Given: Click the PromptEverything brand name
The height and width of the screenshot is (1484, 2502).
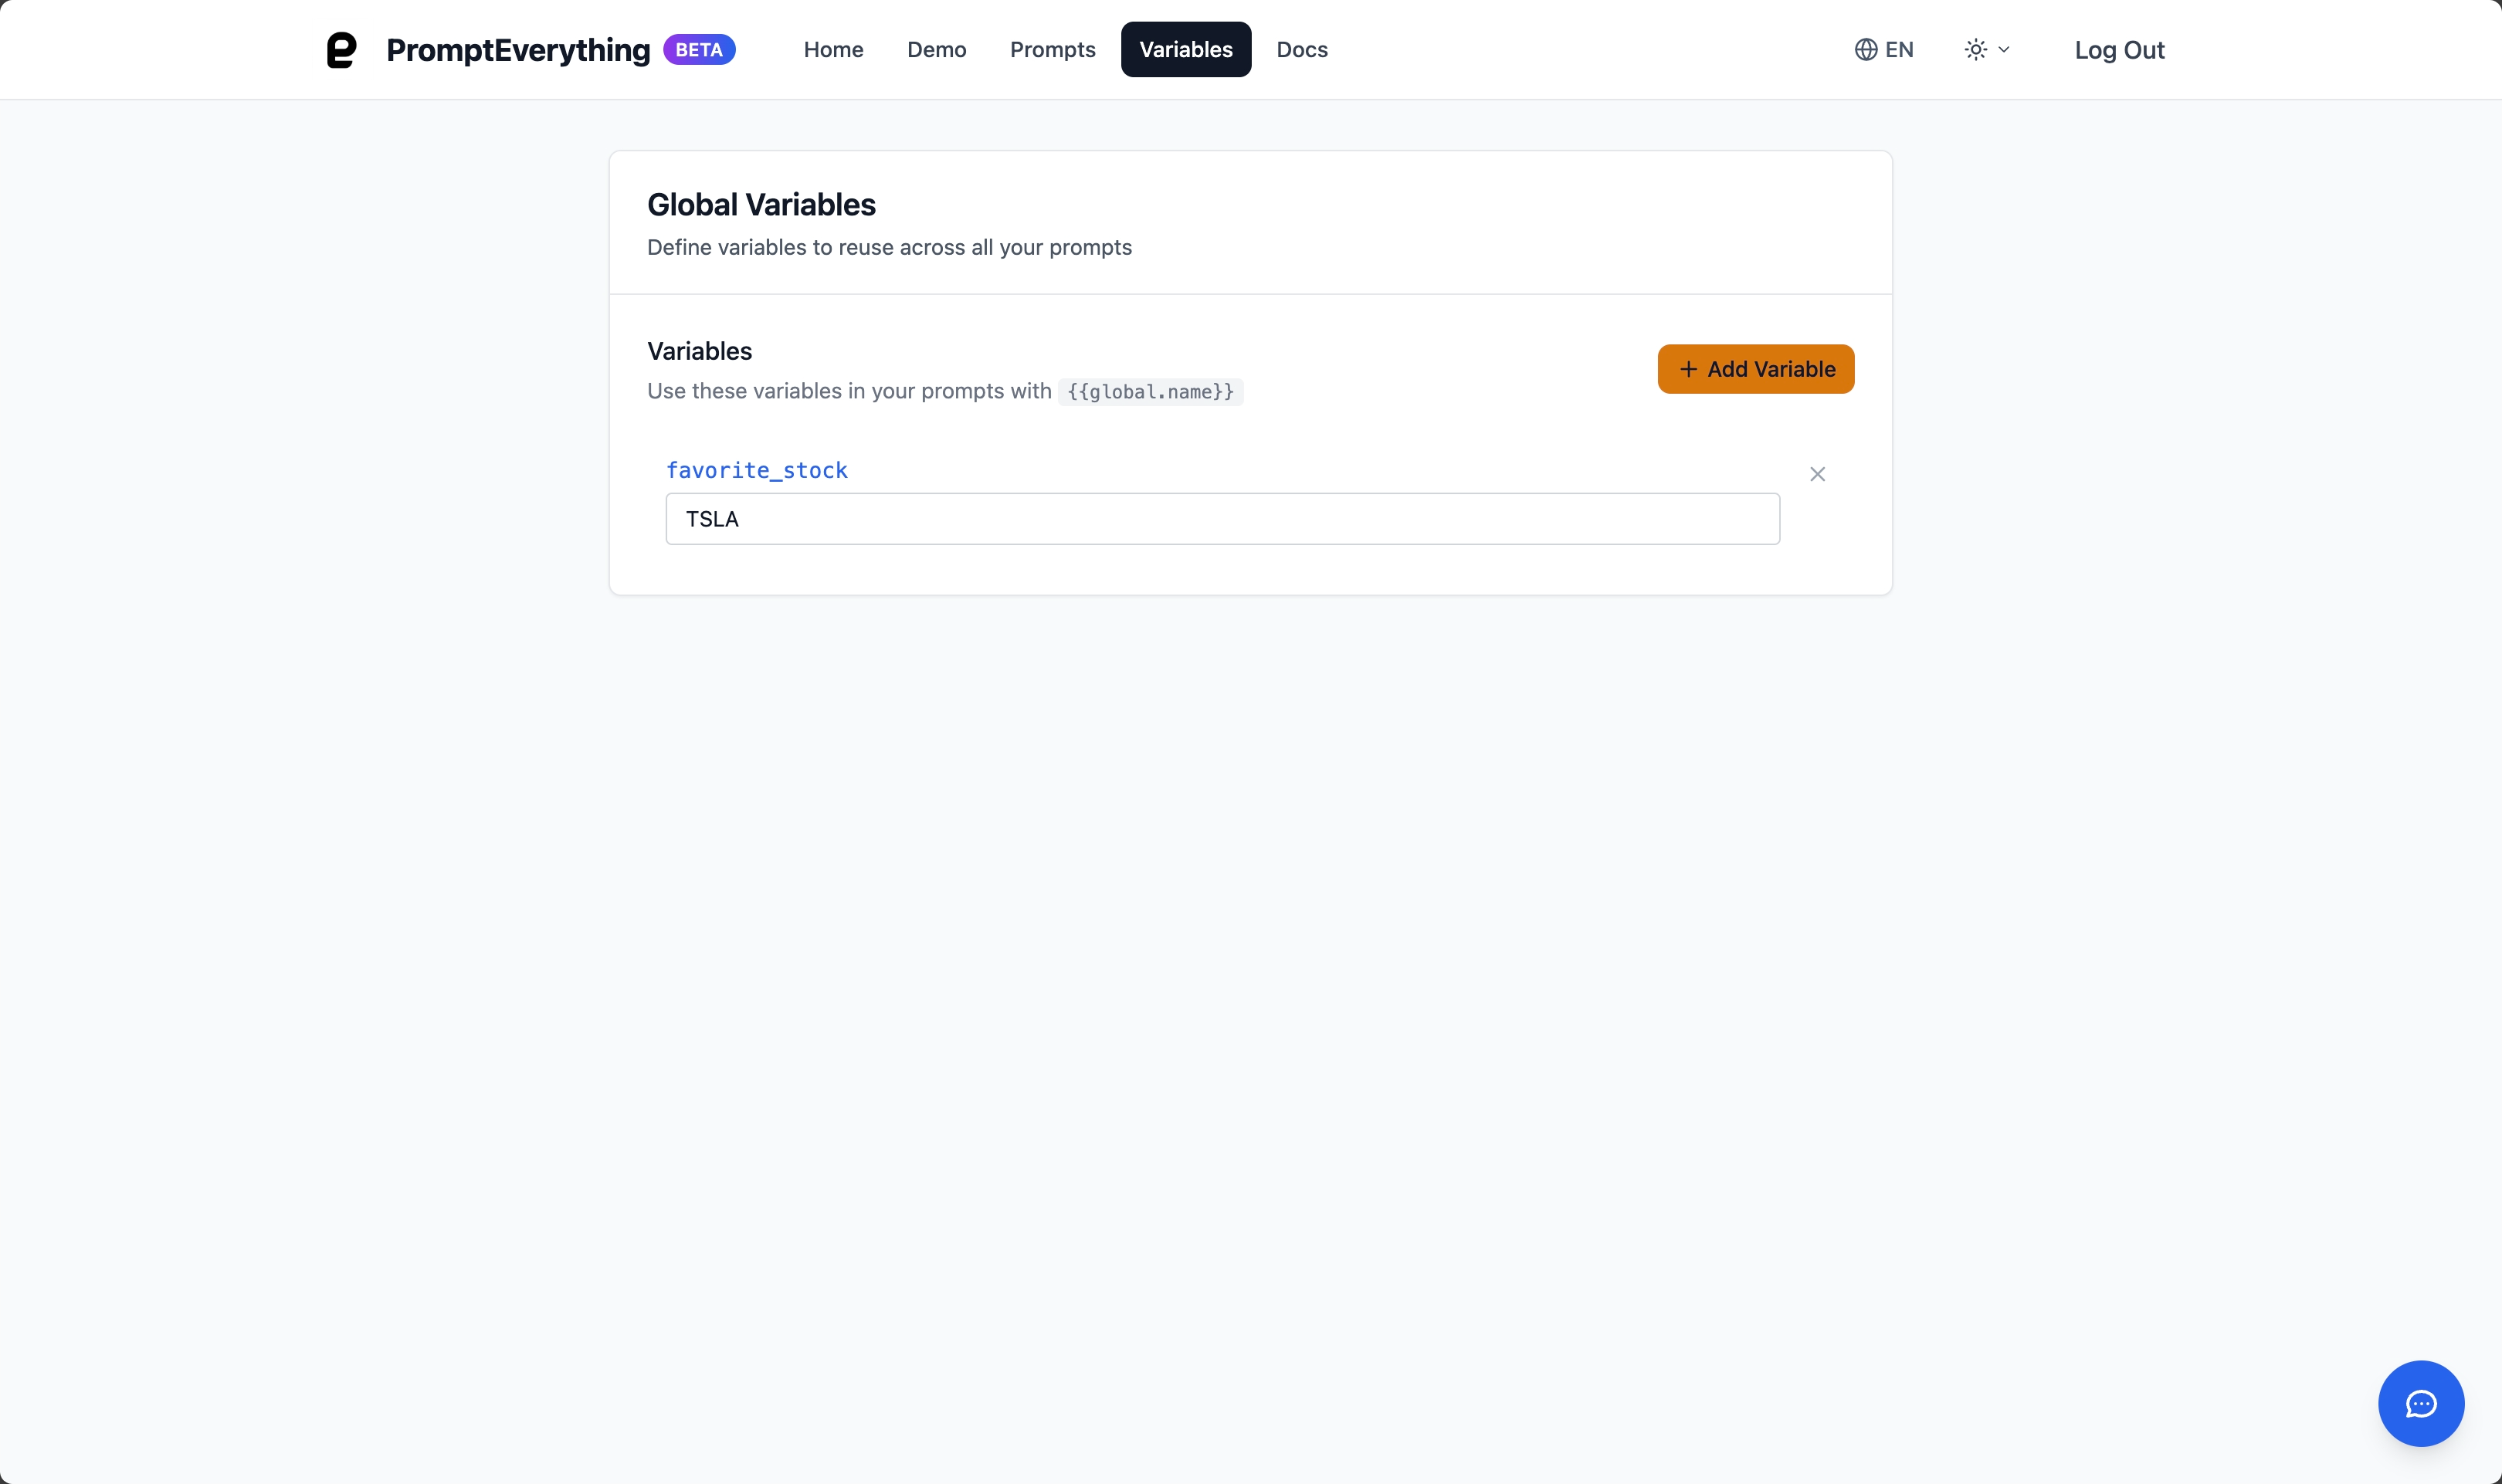Looking at the screenshot, I should [518, 50].
